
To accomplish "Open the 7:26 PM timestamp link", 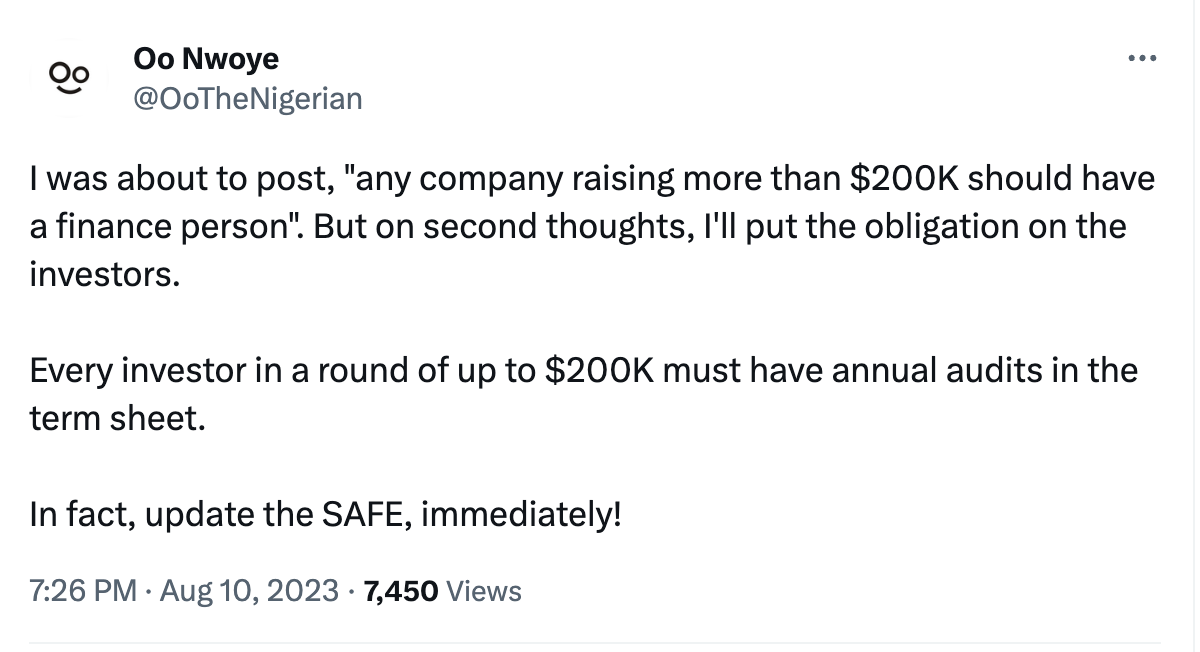I will (83, 591).
